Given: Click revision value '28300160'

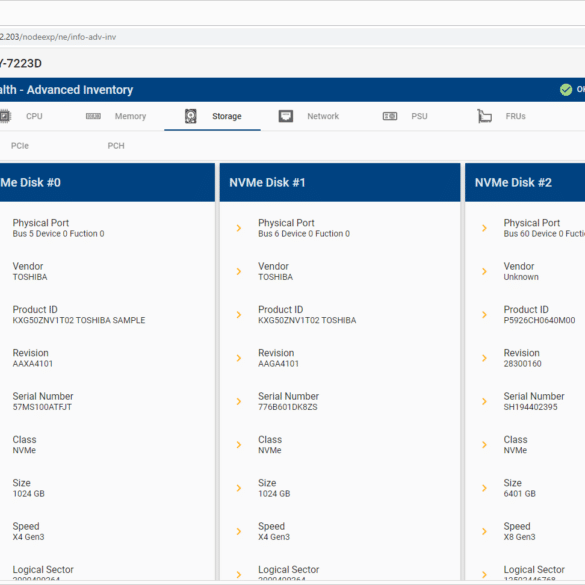Looking at the screenshot, I should pyautogui.click(x=522, y=364).
